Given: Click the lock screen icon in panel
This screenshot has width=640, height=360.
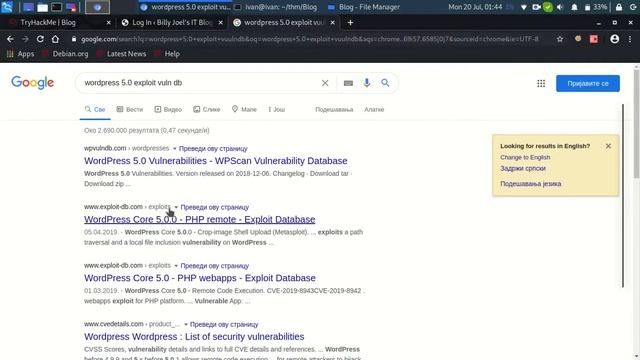Looking at the screenshot, I should (x=619, y=7).
